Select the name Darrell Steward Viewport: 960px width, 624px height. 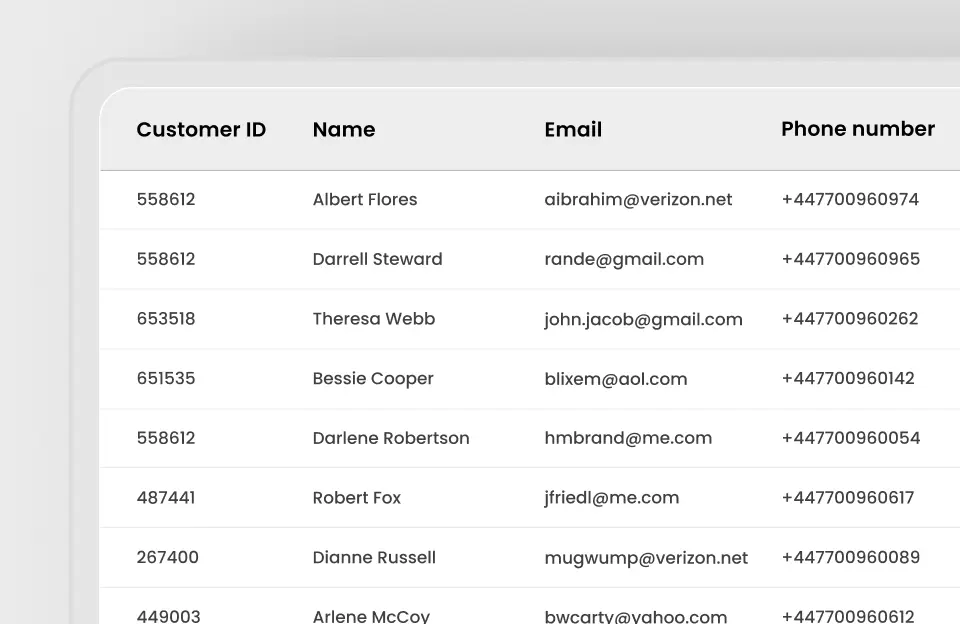377,259
